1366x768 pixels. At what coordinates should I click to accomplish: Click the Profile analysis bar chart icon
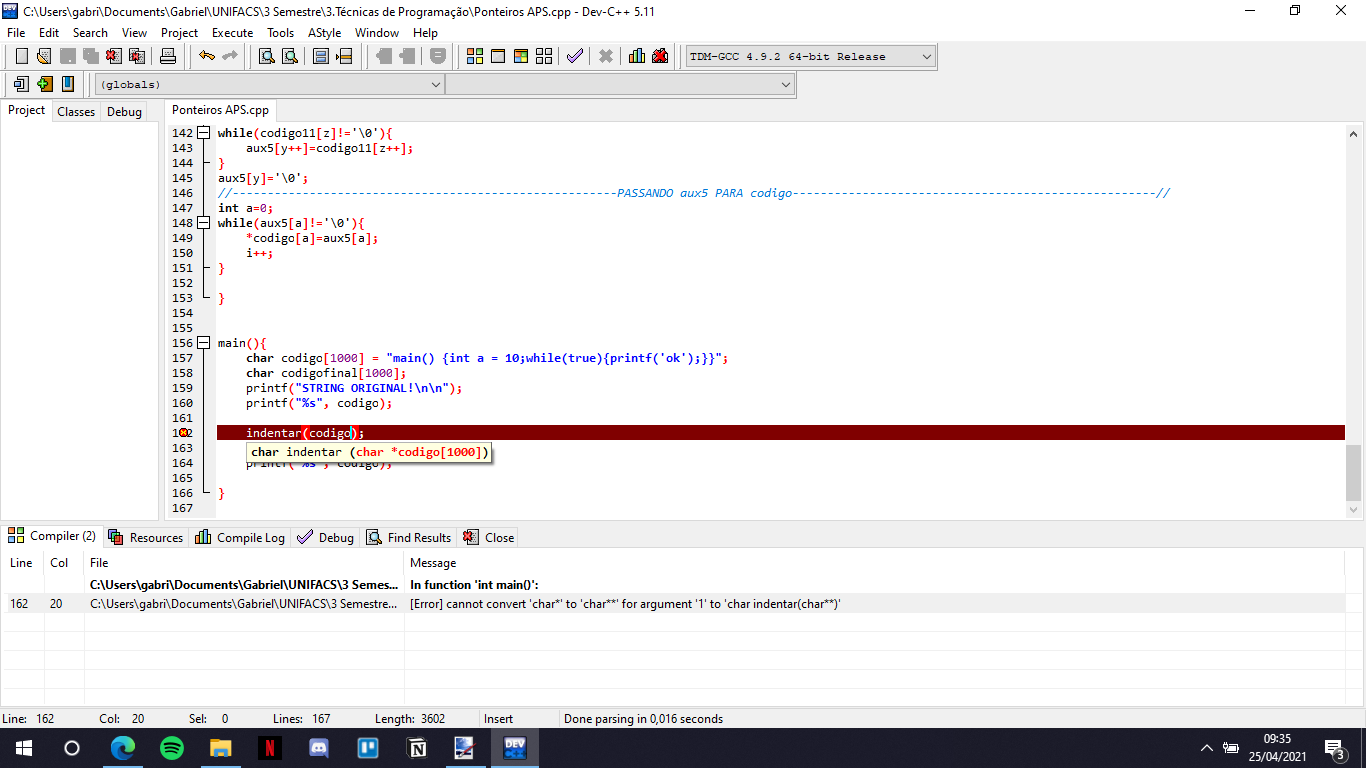(x=637, y=56)
